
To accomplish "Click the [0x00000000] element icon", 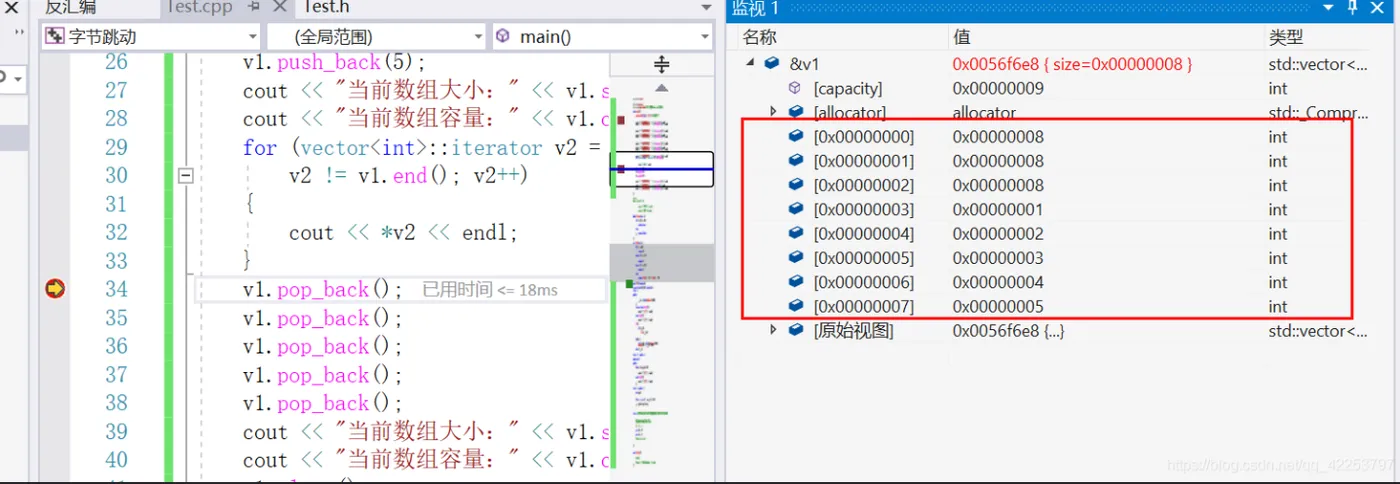I will click(796, 137).
